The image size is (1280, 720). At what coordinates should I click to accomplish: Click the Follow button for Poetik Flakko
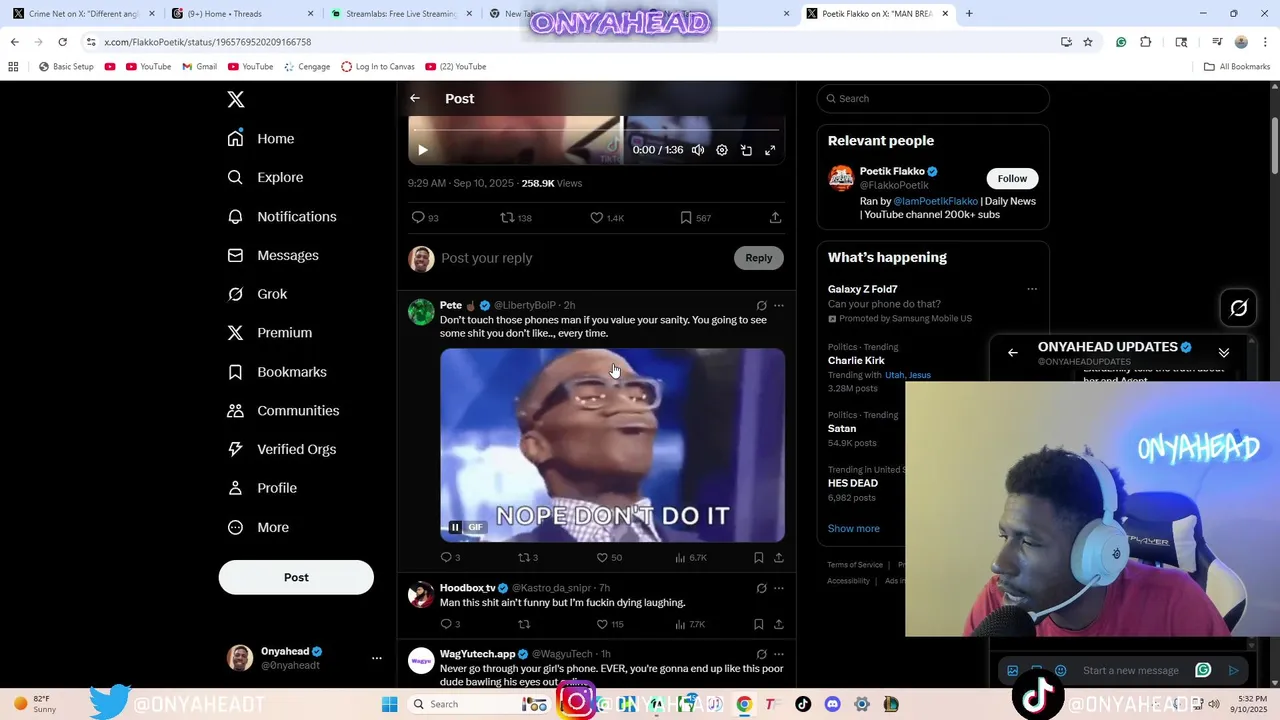tap(1012, 178)
